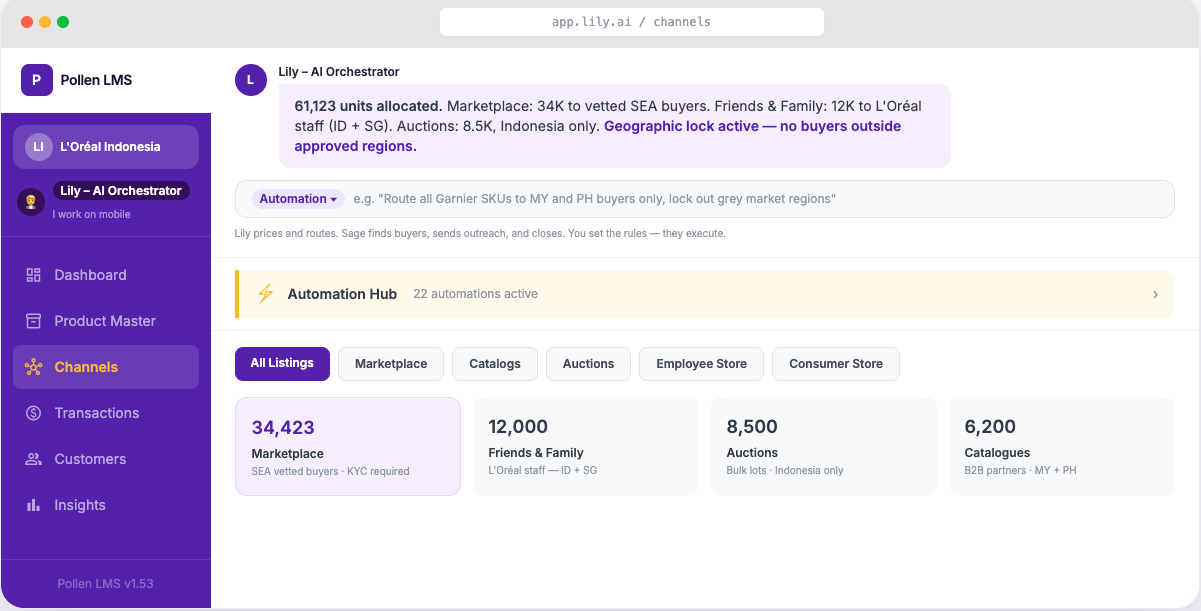This screenshot has width=1201, height=611.
Task: Click the 61,123 units allocated text
Action: pos(368,106)
